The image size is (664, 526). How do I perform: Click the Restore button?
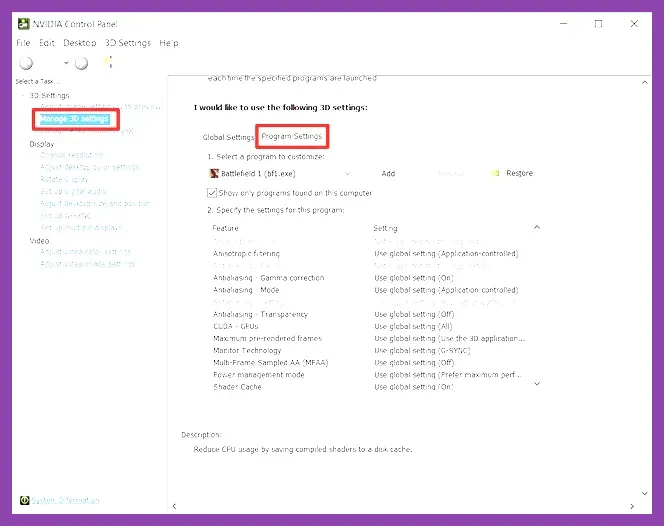[x=520, y=173]
